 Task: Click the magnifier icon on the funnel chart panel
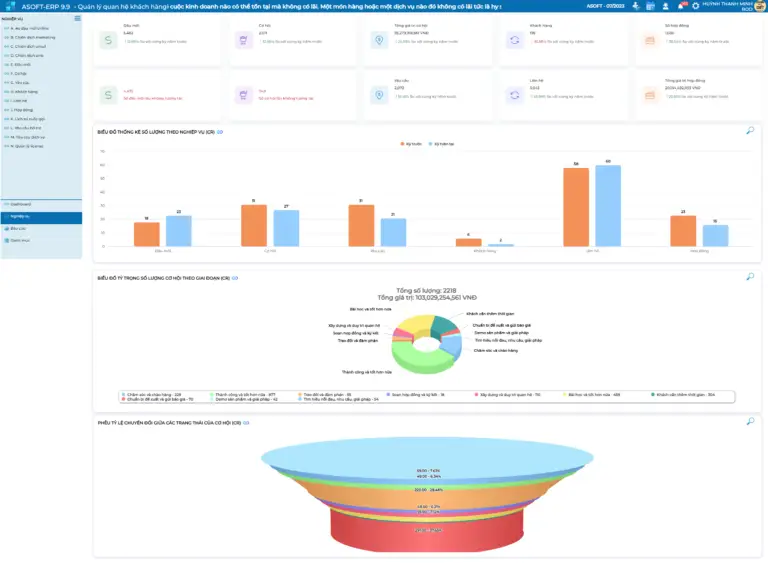click(x=750, y=421)
